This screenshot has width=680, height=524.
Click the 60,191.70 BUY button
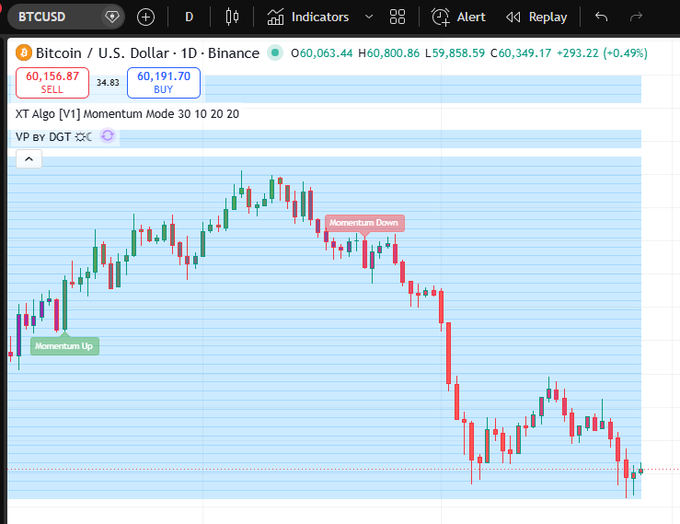coord(164,82)
